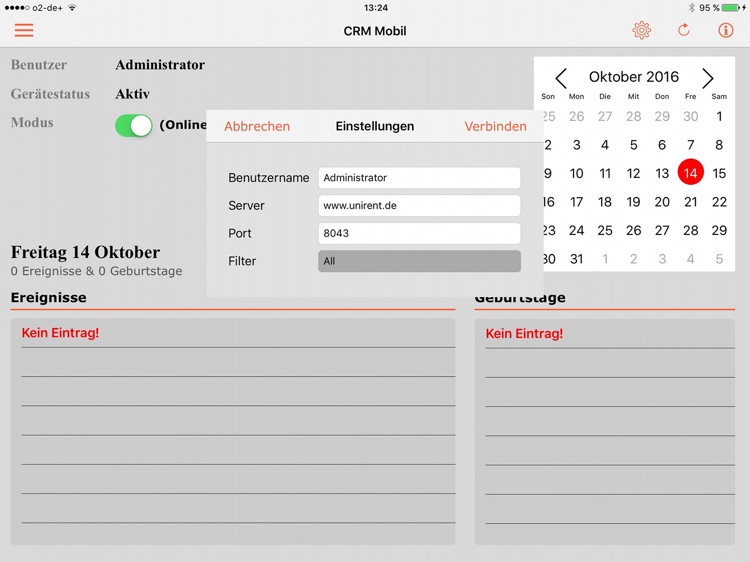Edit the Port field
This screenshot has width=750, height=562.
[419, 233]
